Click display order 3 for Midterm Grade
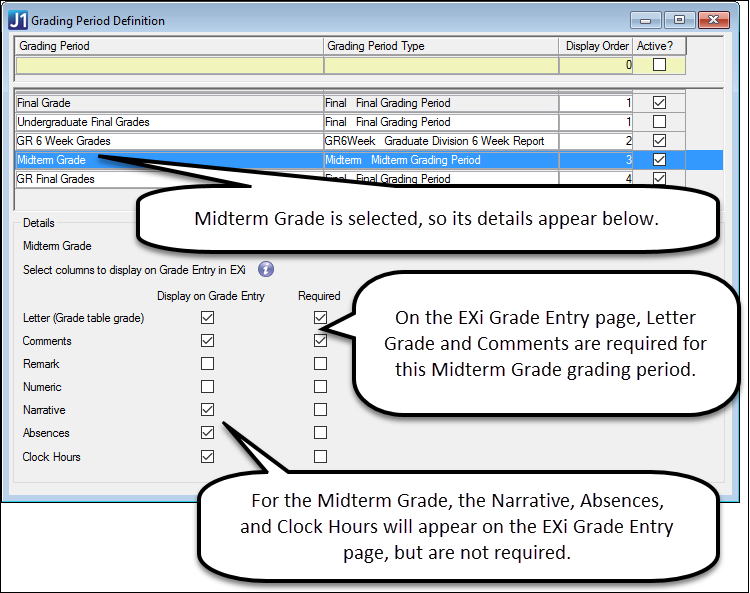 [x=596, y=160]
